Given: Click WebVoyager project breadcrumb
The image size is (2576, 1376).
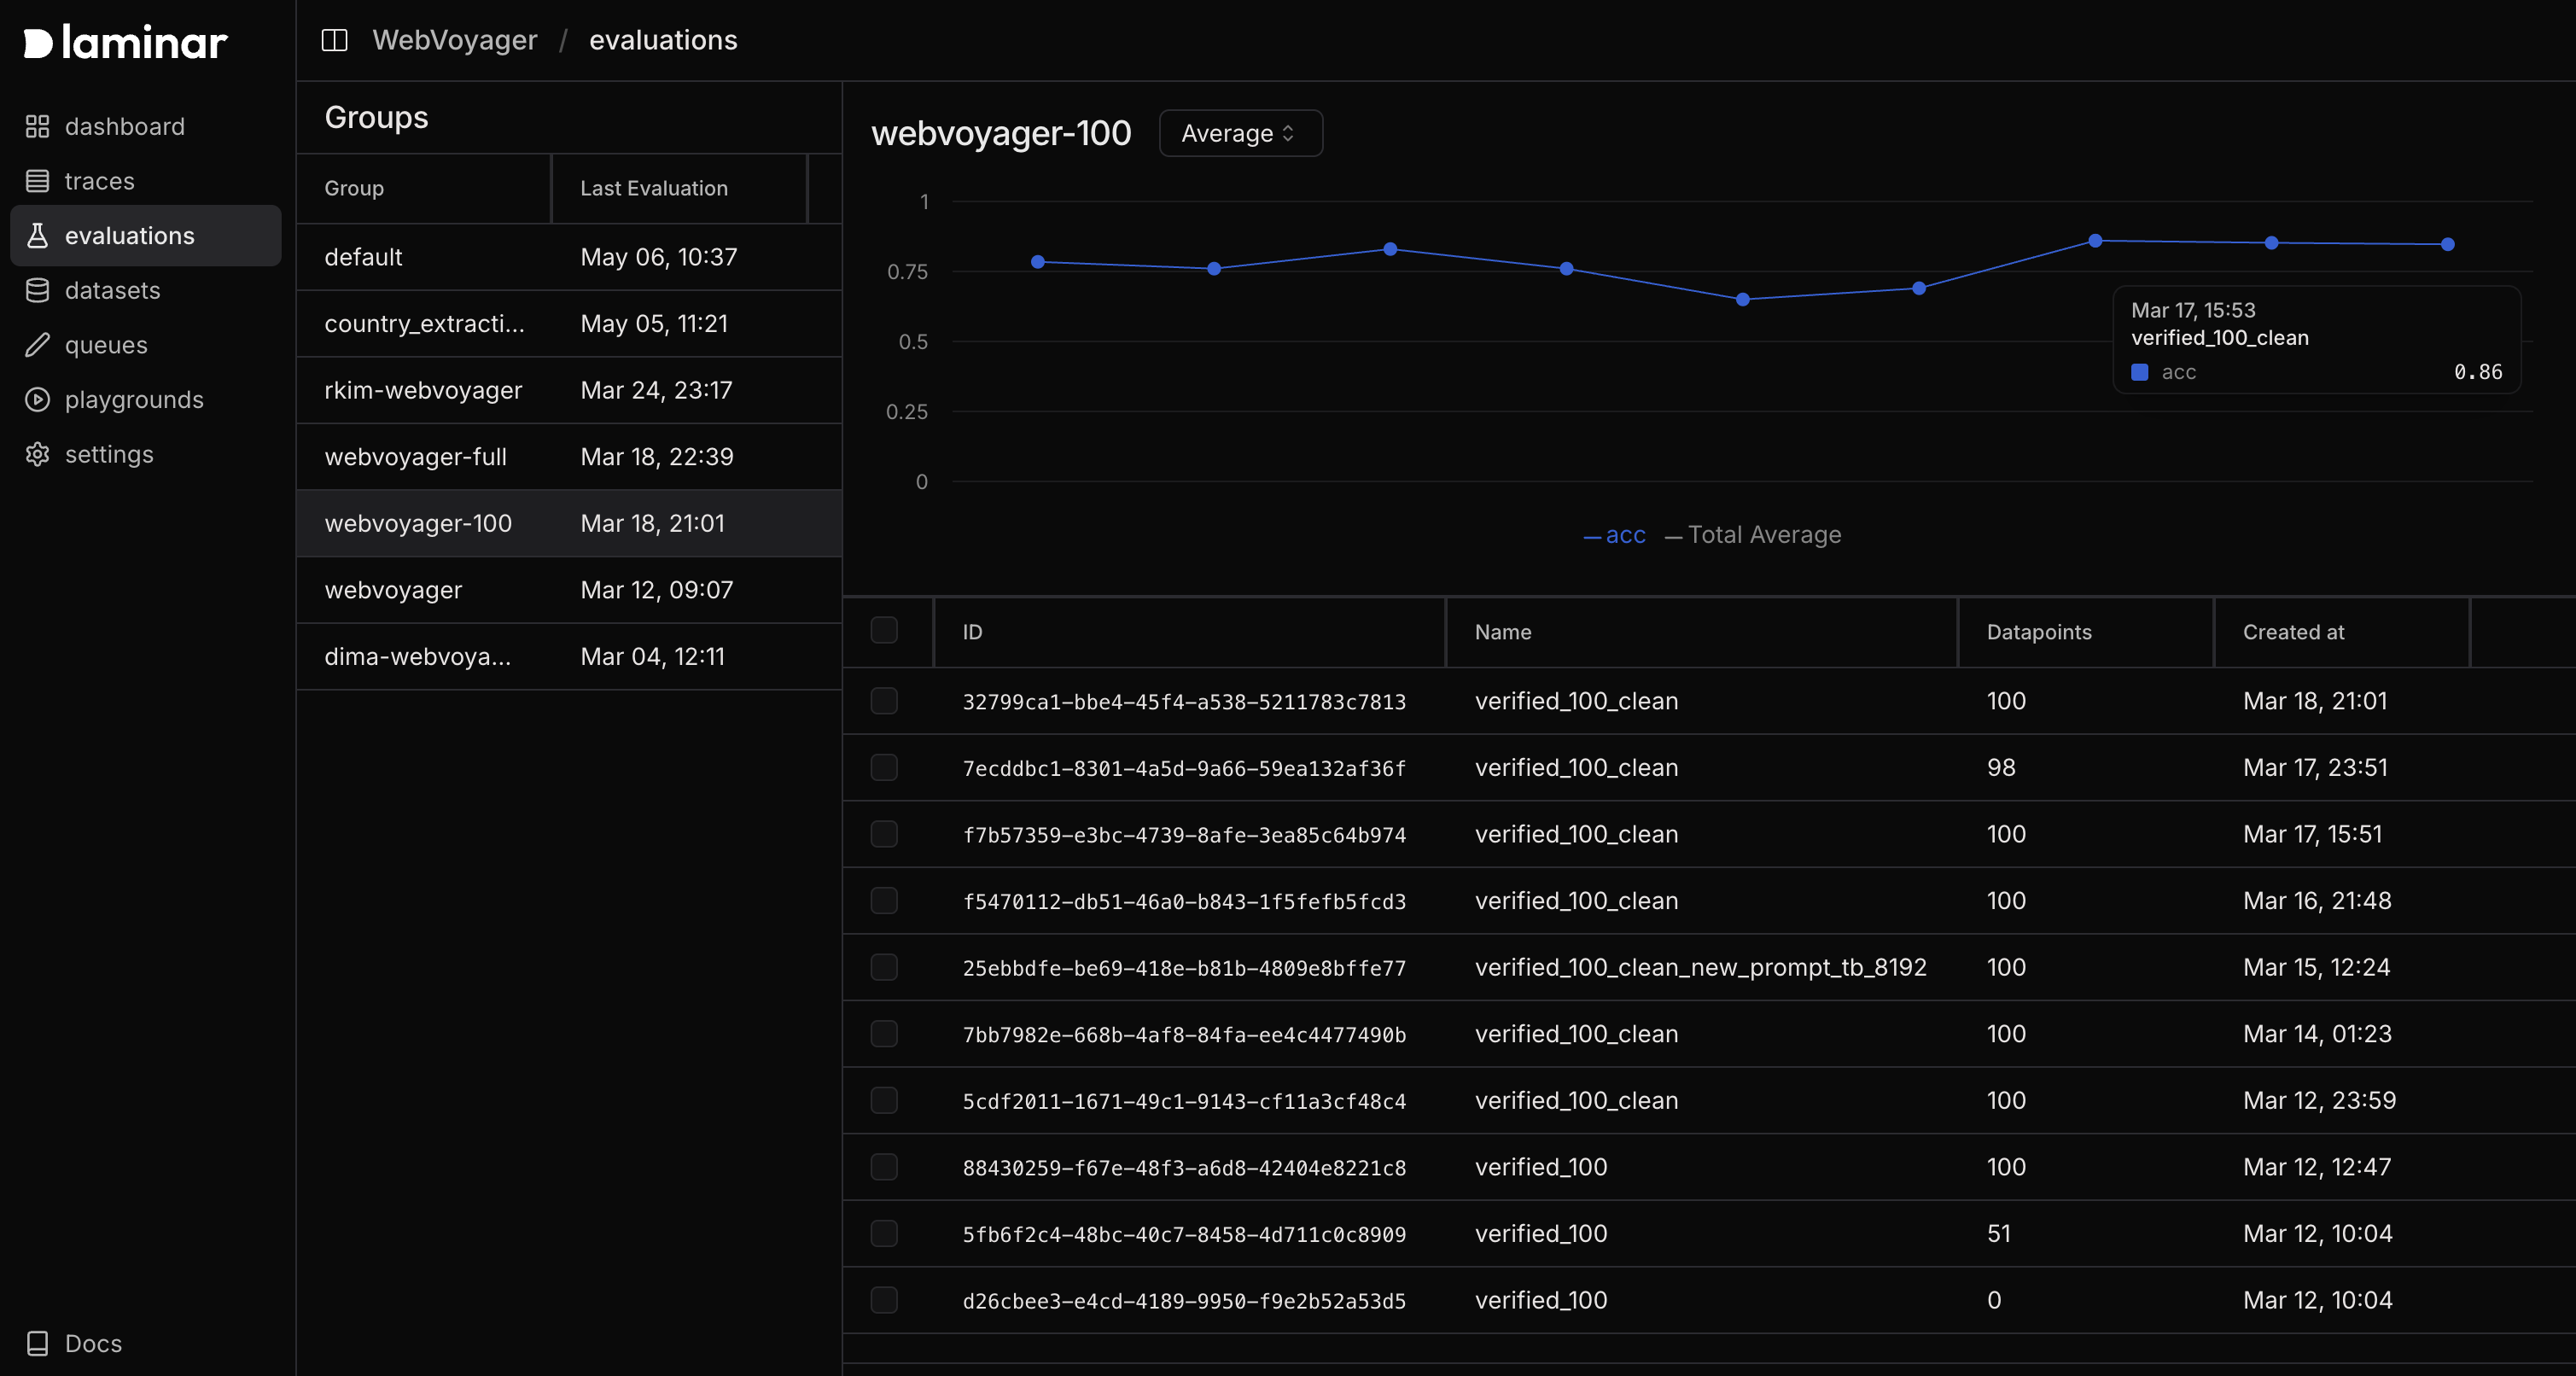Looking at the screenshot, I should point(454,40).
